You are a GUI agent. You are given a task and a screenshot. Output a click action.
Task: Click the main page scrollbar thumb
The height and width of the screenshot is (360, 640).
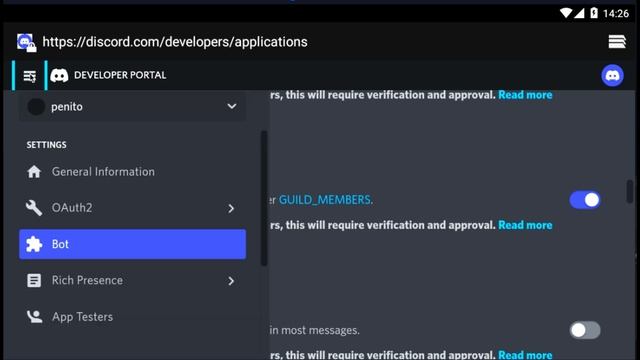630,191
